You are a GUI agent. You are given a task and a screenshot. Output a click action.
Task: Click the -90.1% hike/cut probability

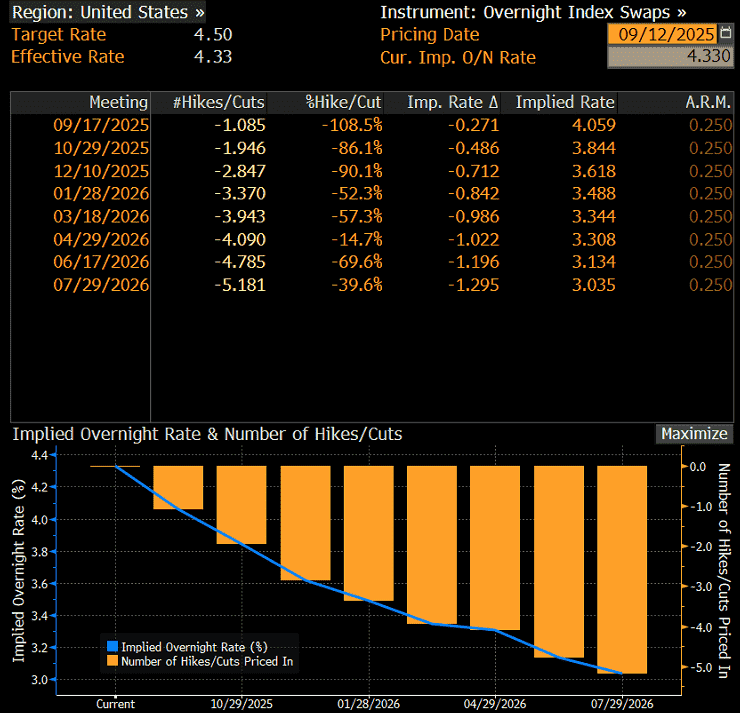[356, 171]
